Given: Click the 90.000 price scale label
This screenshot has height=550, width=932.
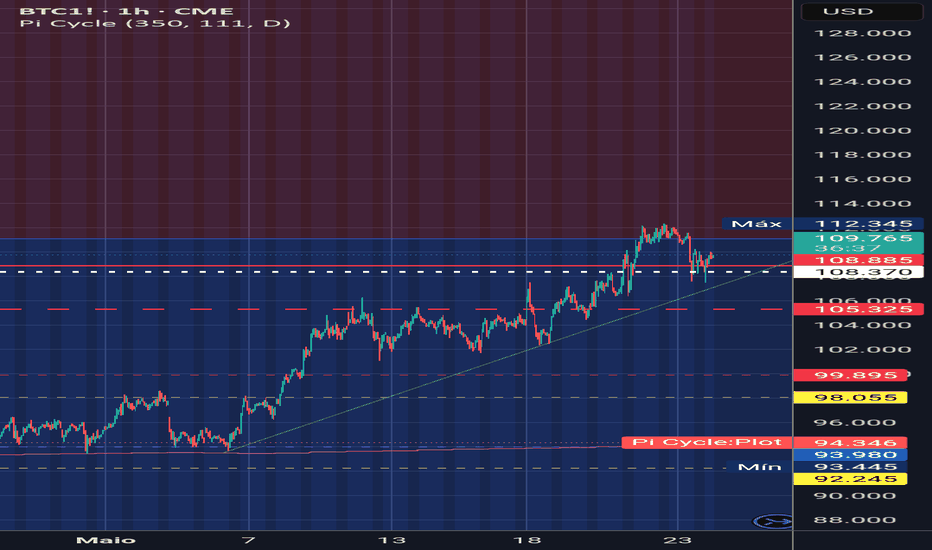Looking at the screenshot, I should 855,496.
